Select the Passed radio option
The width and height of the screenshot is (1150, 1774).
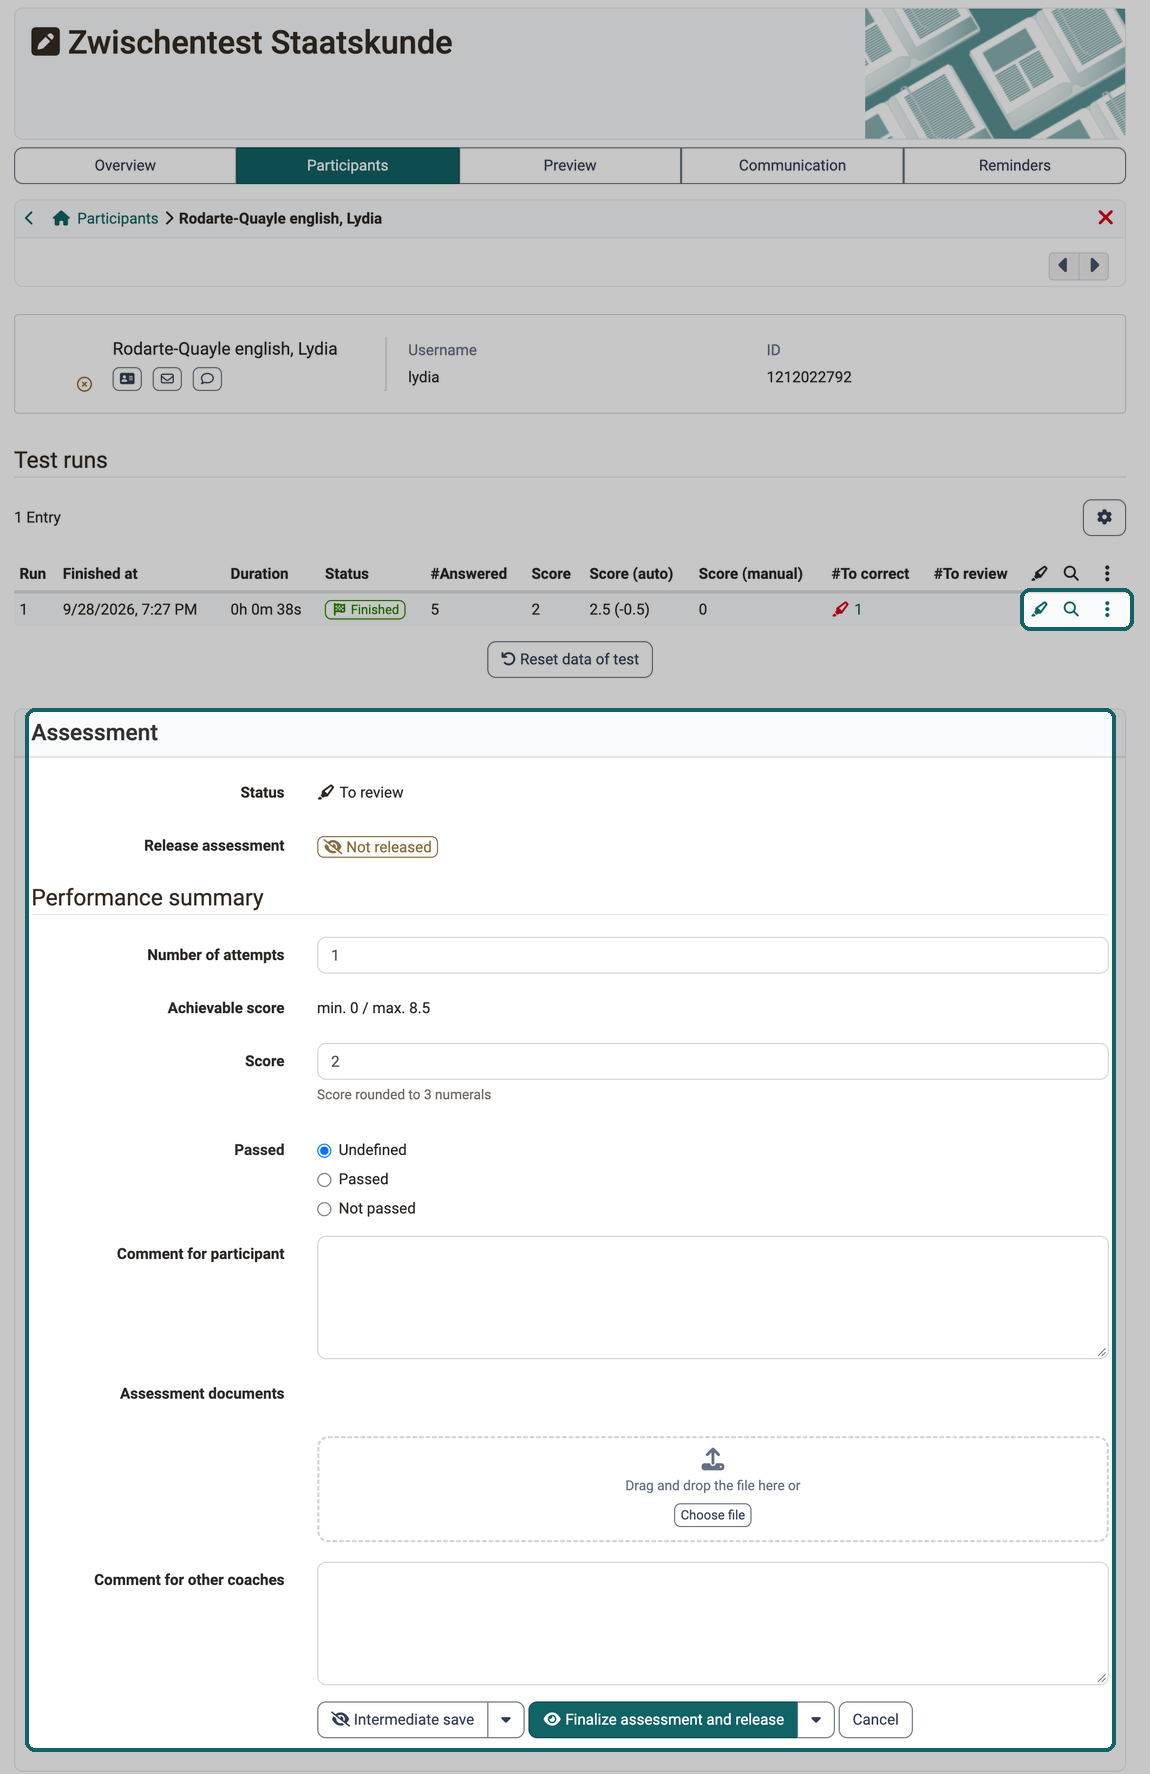[324, 1180]
